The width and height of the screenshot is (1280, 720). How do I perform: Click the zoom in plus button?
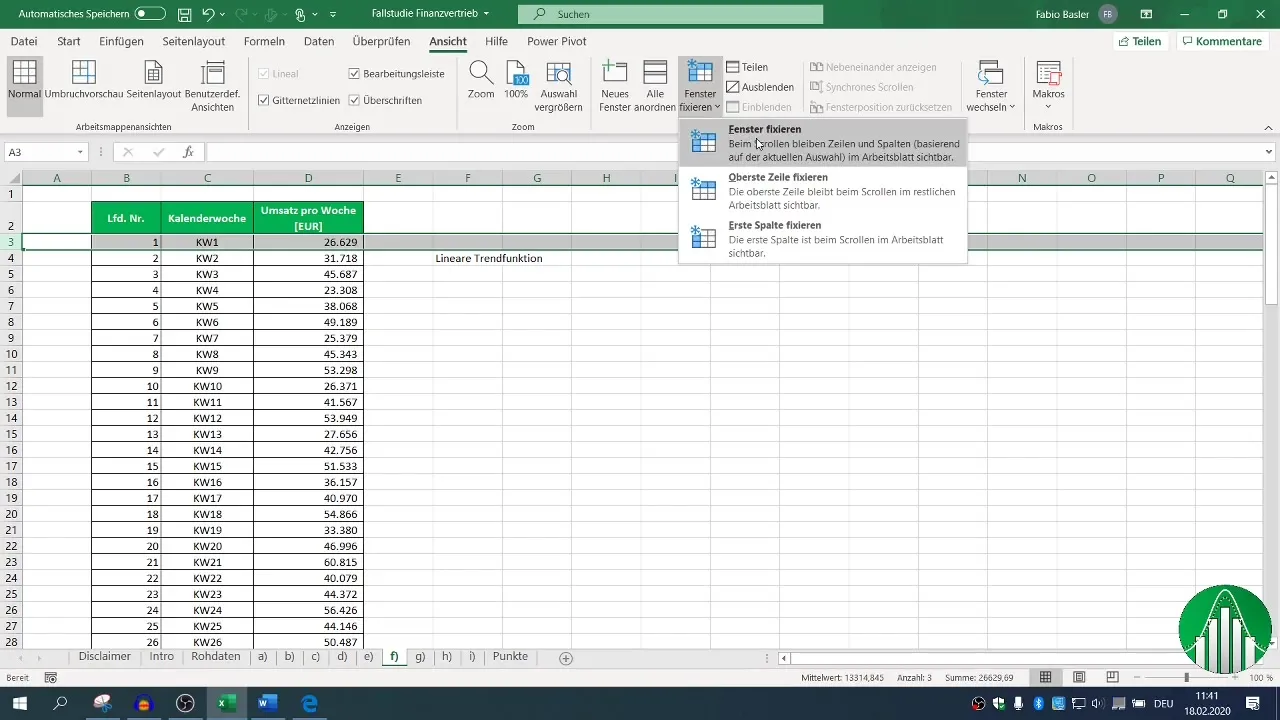click(1236, 677)
